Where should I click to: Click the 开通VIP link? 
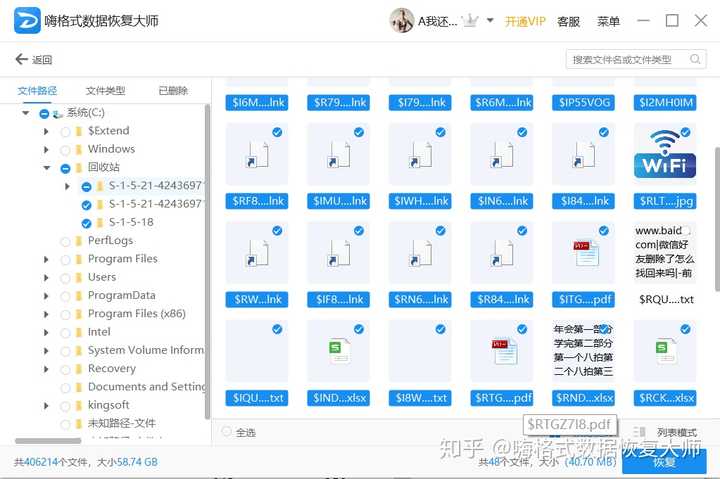tap(525, 21)
